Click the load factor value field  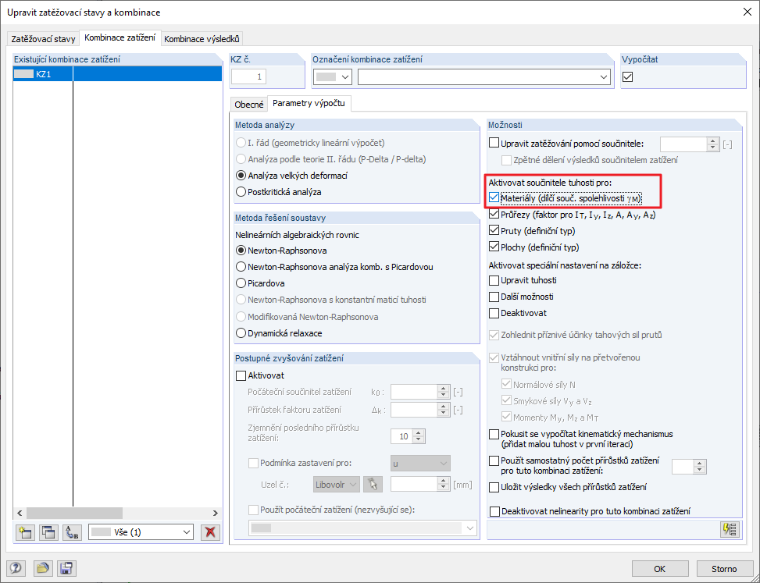[684, 144]
